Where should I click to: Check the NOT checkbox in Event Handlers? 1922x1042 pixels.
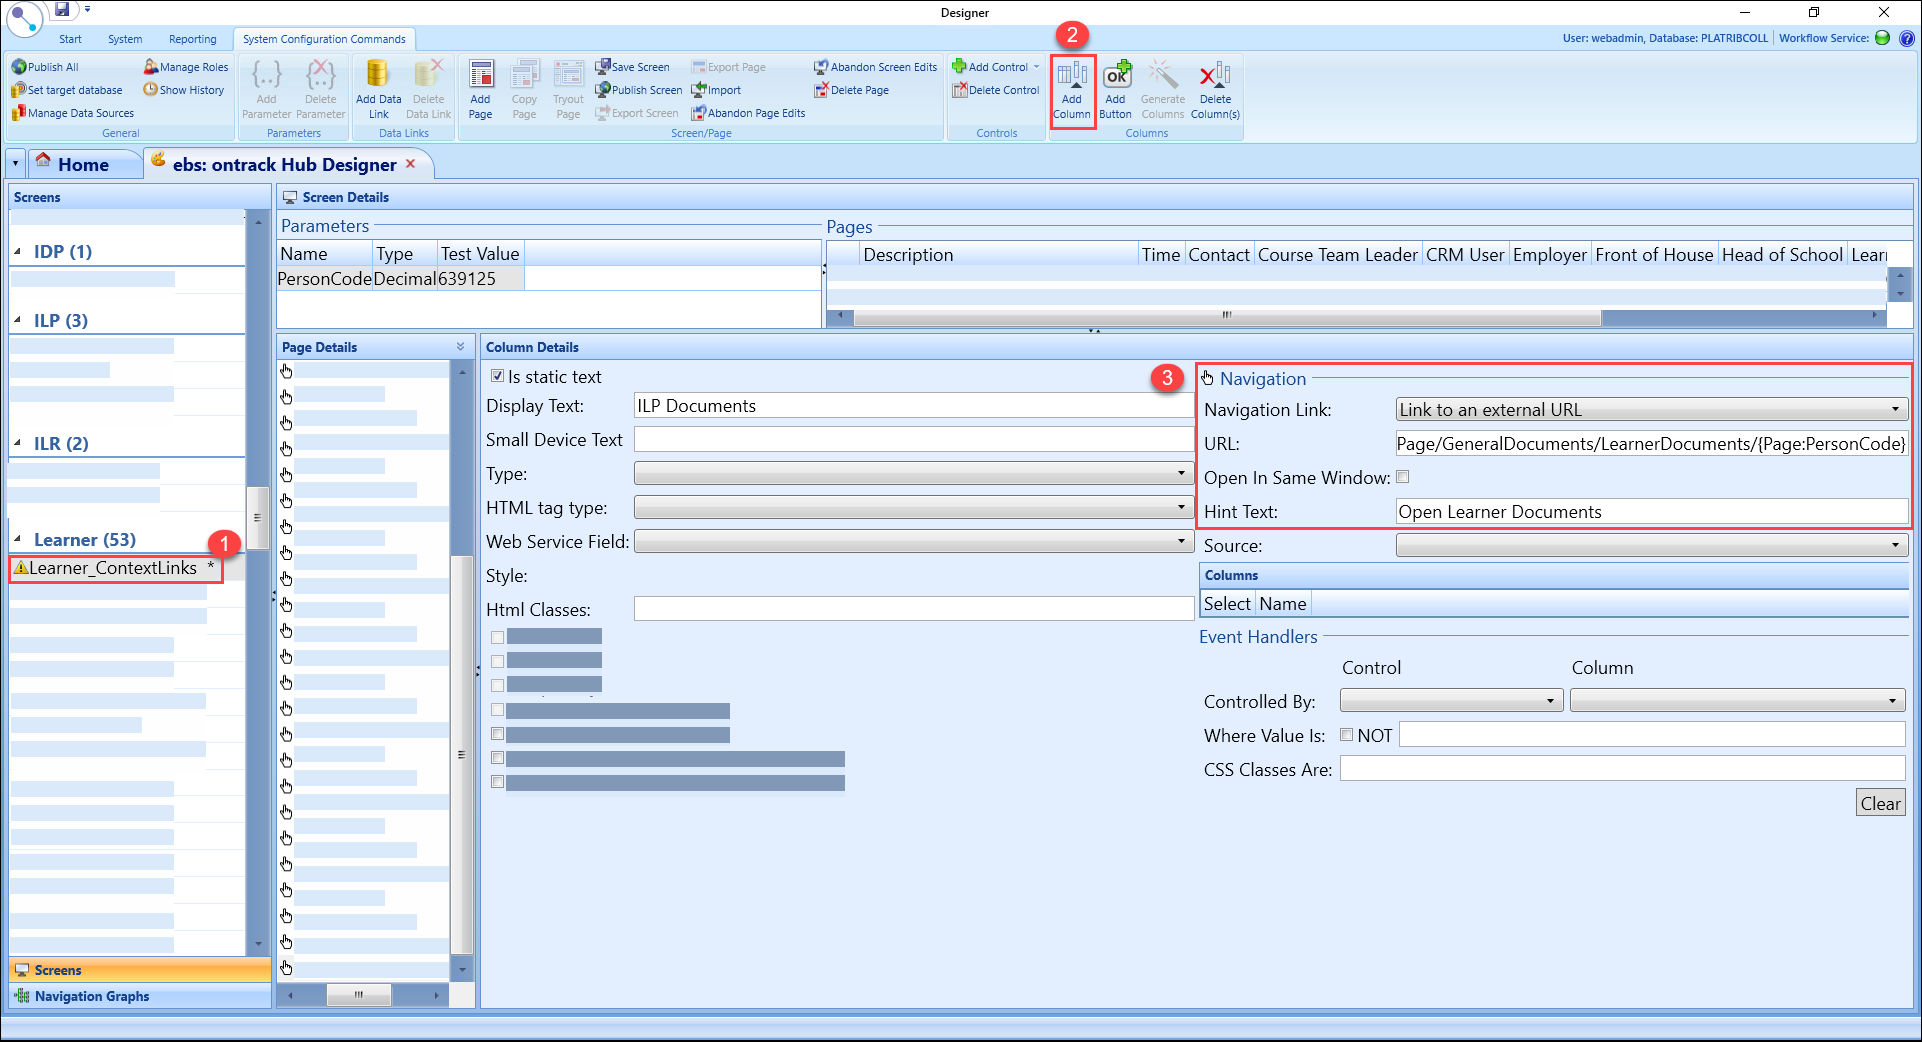tap(1347, 734)
